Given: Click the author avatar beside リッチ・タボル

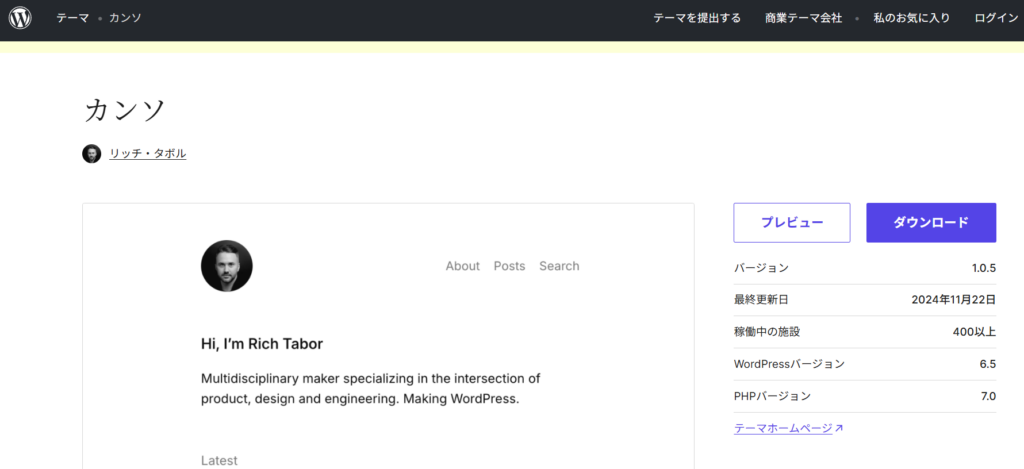Looking at the screenshot, I should [91, 154].
